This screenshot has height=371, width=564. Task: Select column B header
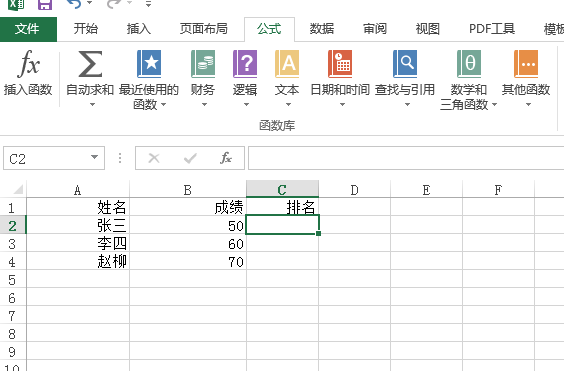(188, 189)
